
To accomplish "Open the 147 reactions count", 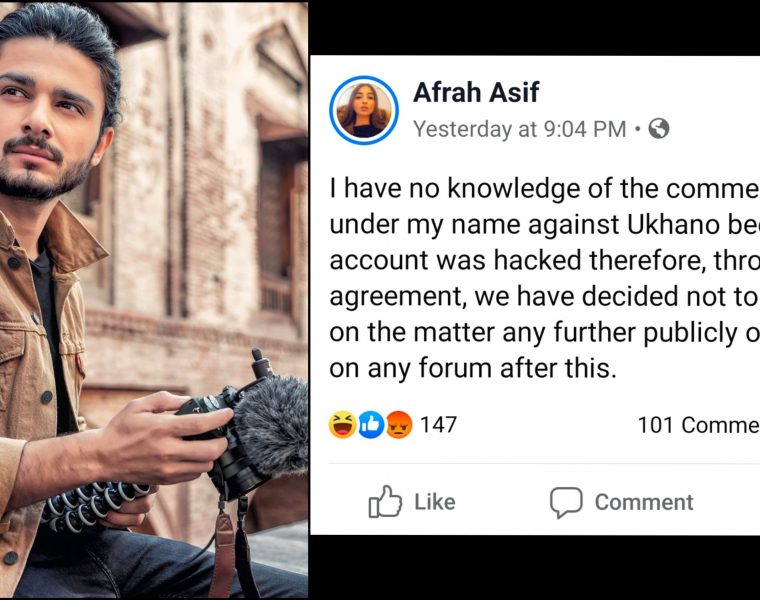I will click(x=438, y=425).
